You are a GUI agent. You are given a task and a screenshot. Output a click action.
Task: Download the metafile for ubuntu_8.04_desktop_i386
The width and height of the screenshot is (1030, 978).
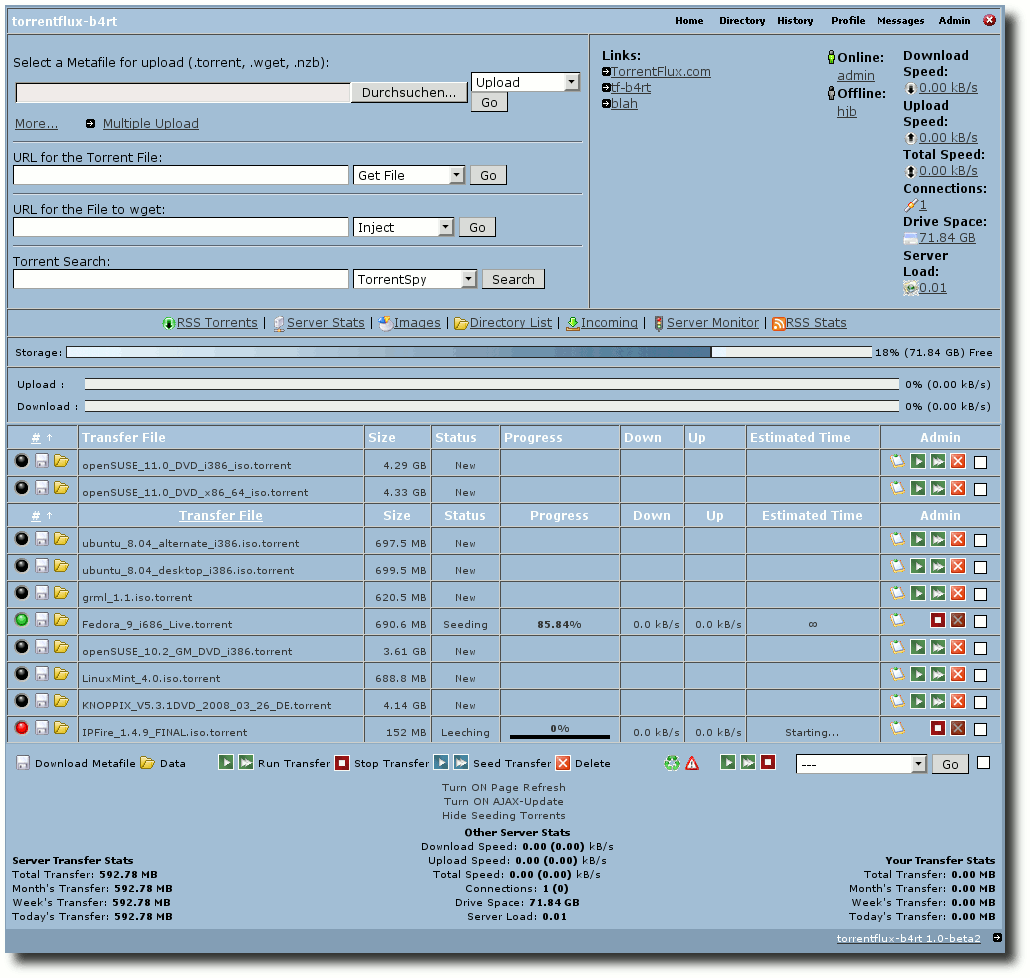point(41,566)
